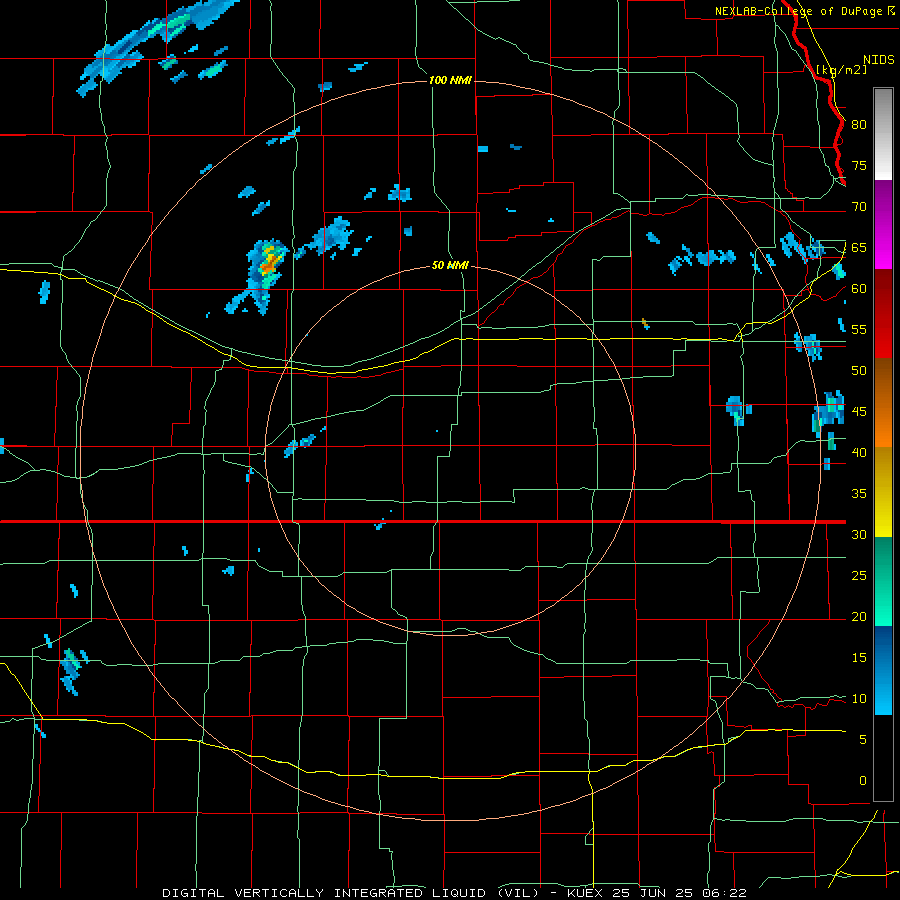Image resolution: width=900 pixels, height=900 pixels.
Task: Click the scale value 0 at bottom
Action: pos(863,781)
